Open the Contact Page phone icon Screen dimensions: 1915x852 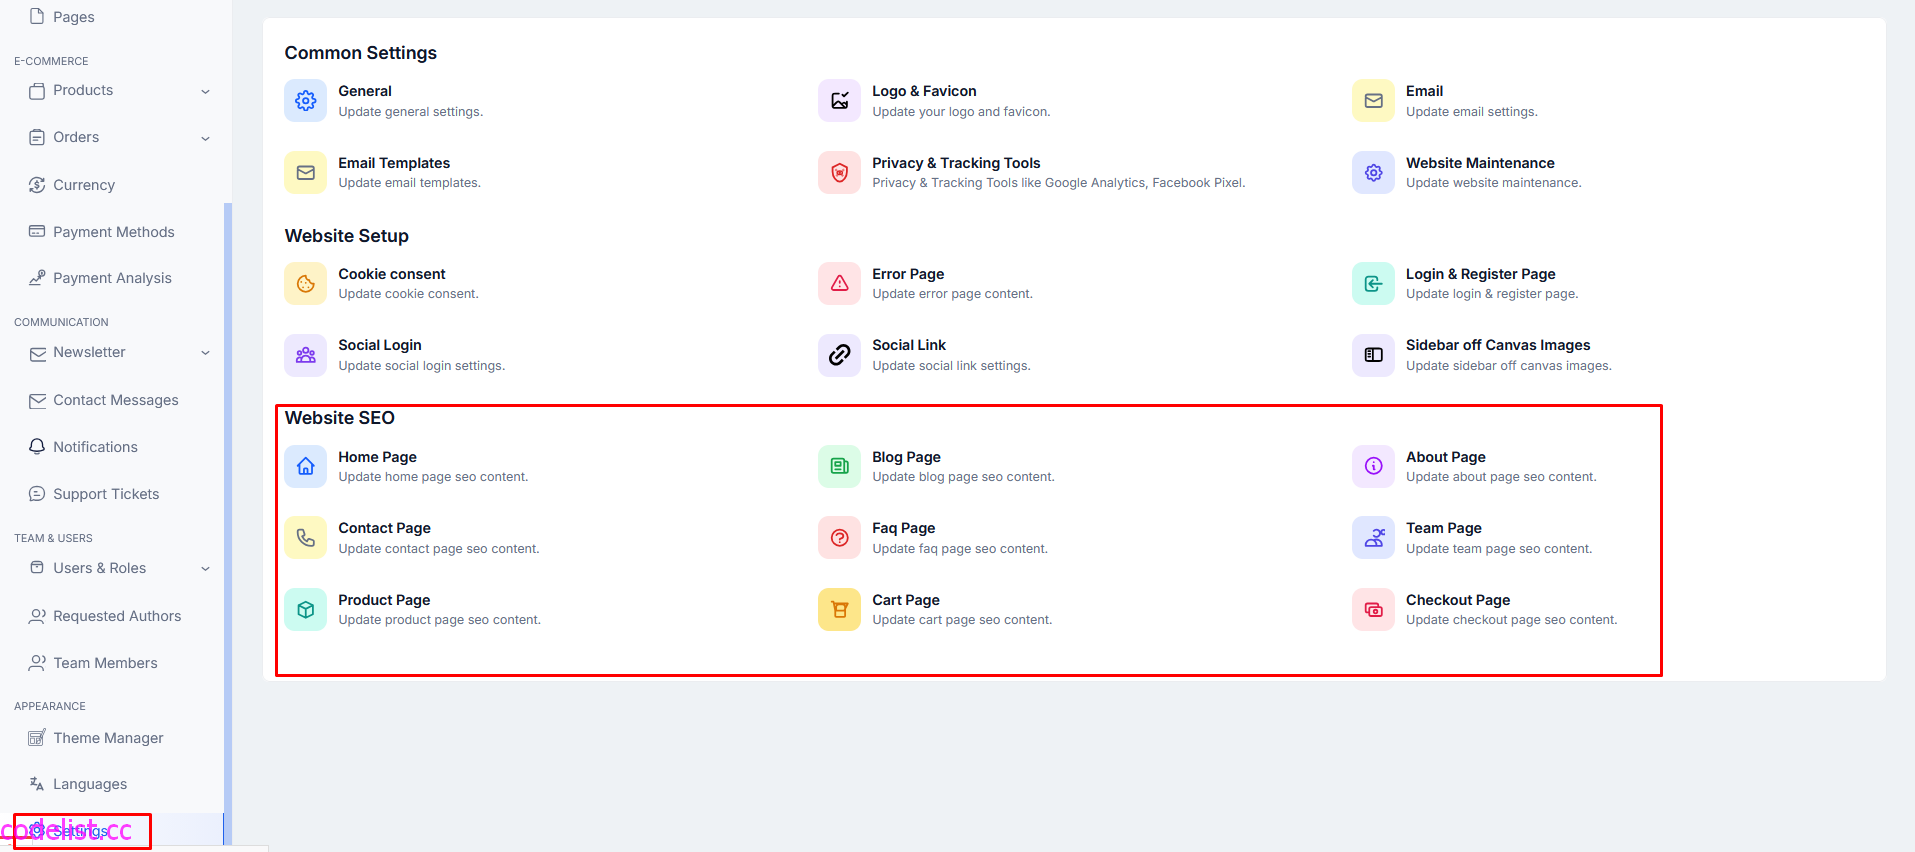pos(305,538)
